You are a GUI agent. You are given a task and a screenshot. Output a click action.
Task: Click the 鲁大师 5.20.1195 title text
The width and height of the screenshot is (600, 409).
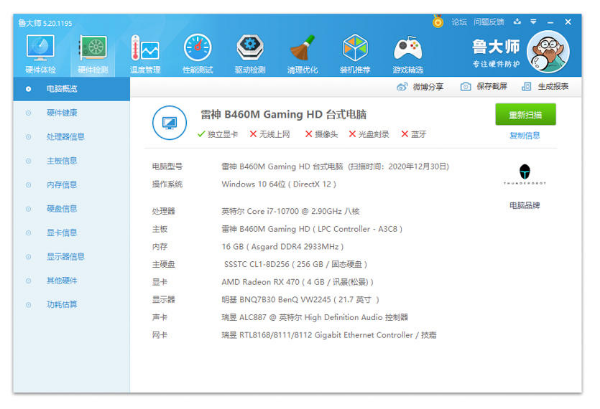(x=45, y=23)
